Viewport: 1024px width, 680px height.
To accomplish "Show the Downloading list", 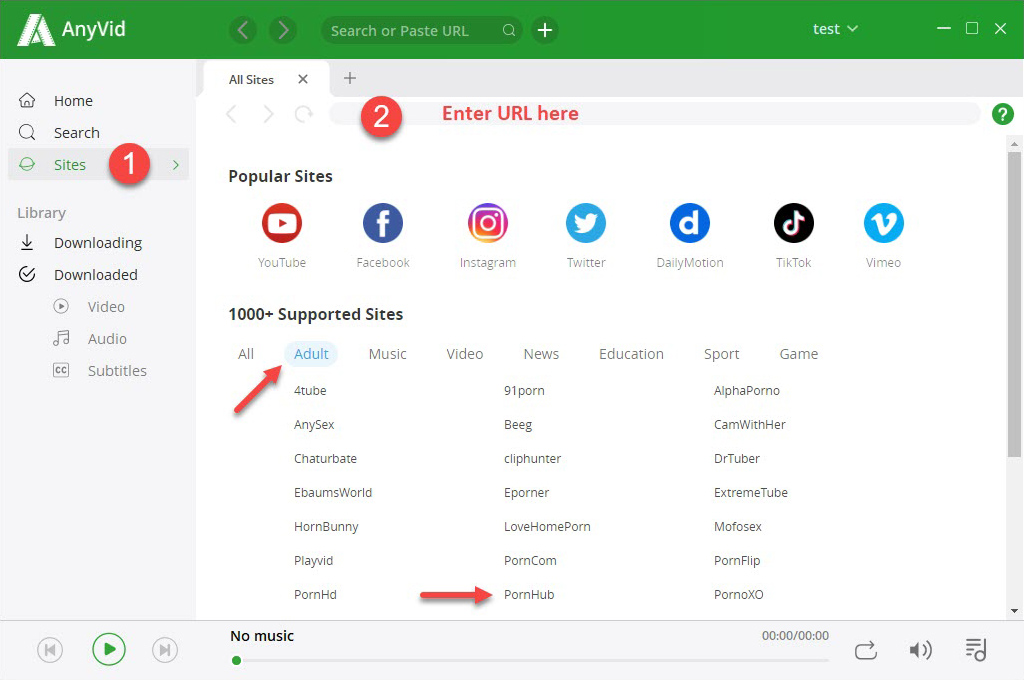I will click(x=98, y=243).
